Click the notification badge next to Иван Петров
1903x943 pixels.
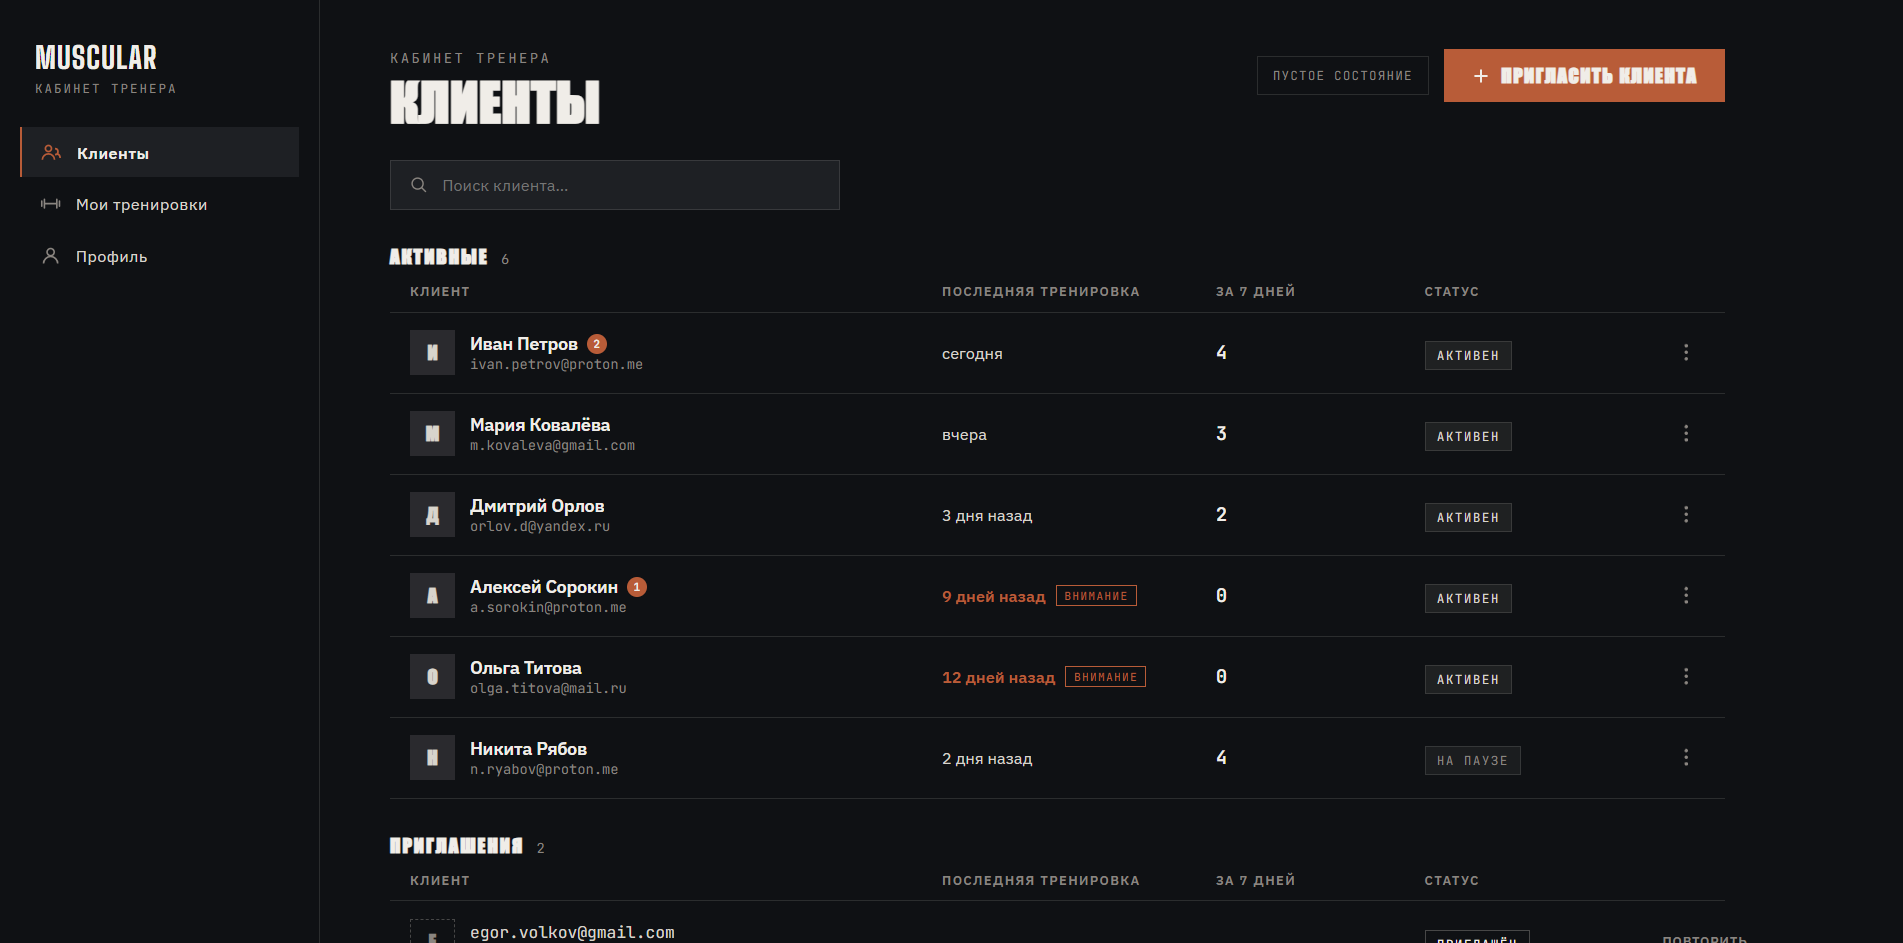(597, 344)
